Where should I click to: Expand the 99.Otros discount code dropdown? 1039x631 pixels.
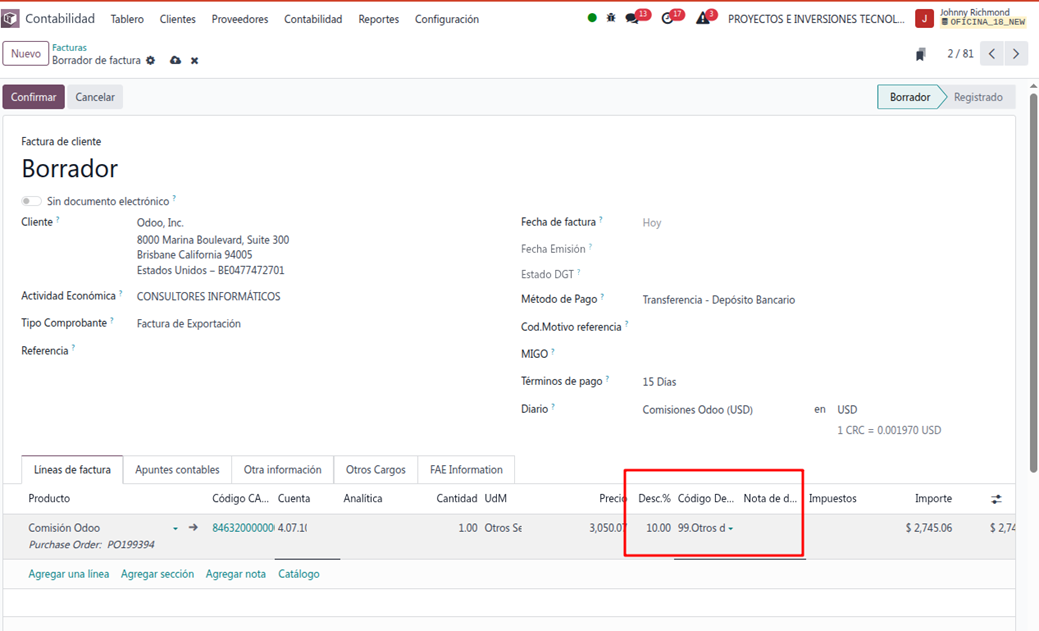click(730, 528)
